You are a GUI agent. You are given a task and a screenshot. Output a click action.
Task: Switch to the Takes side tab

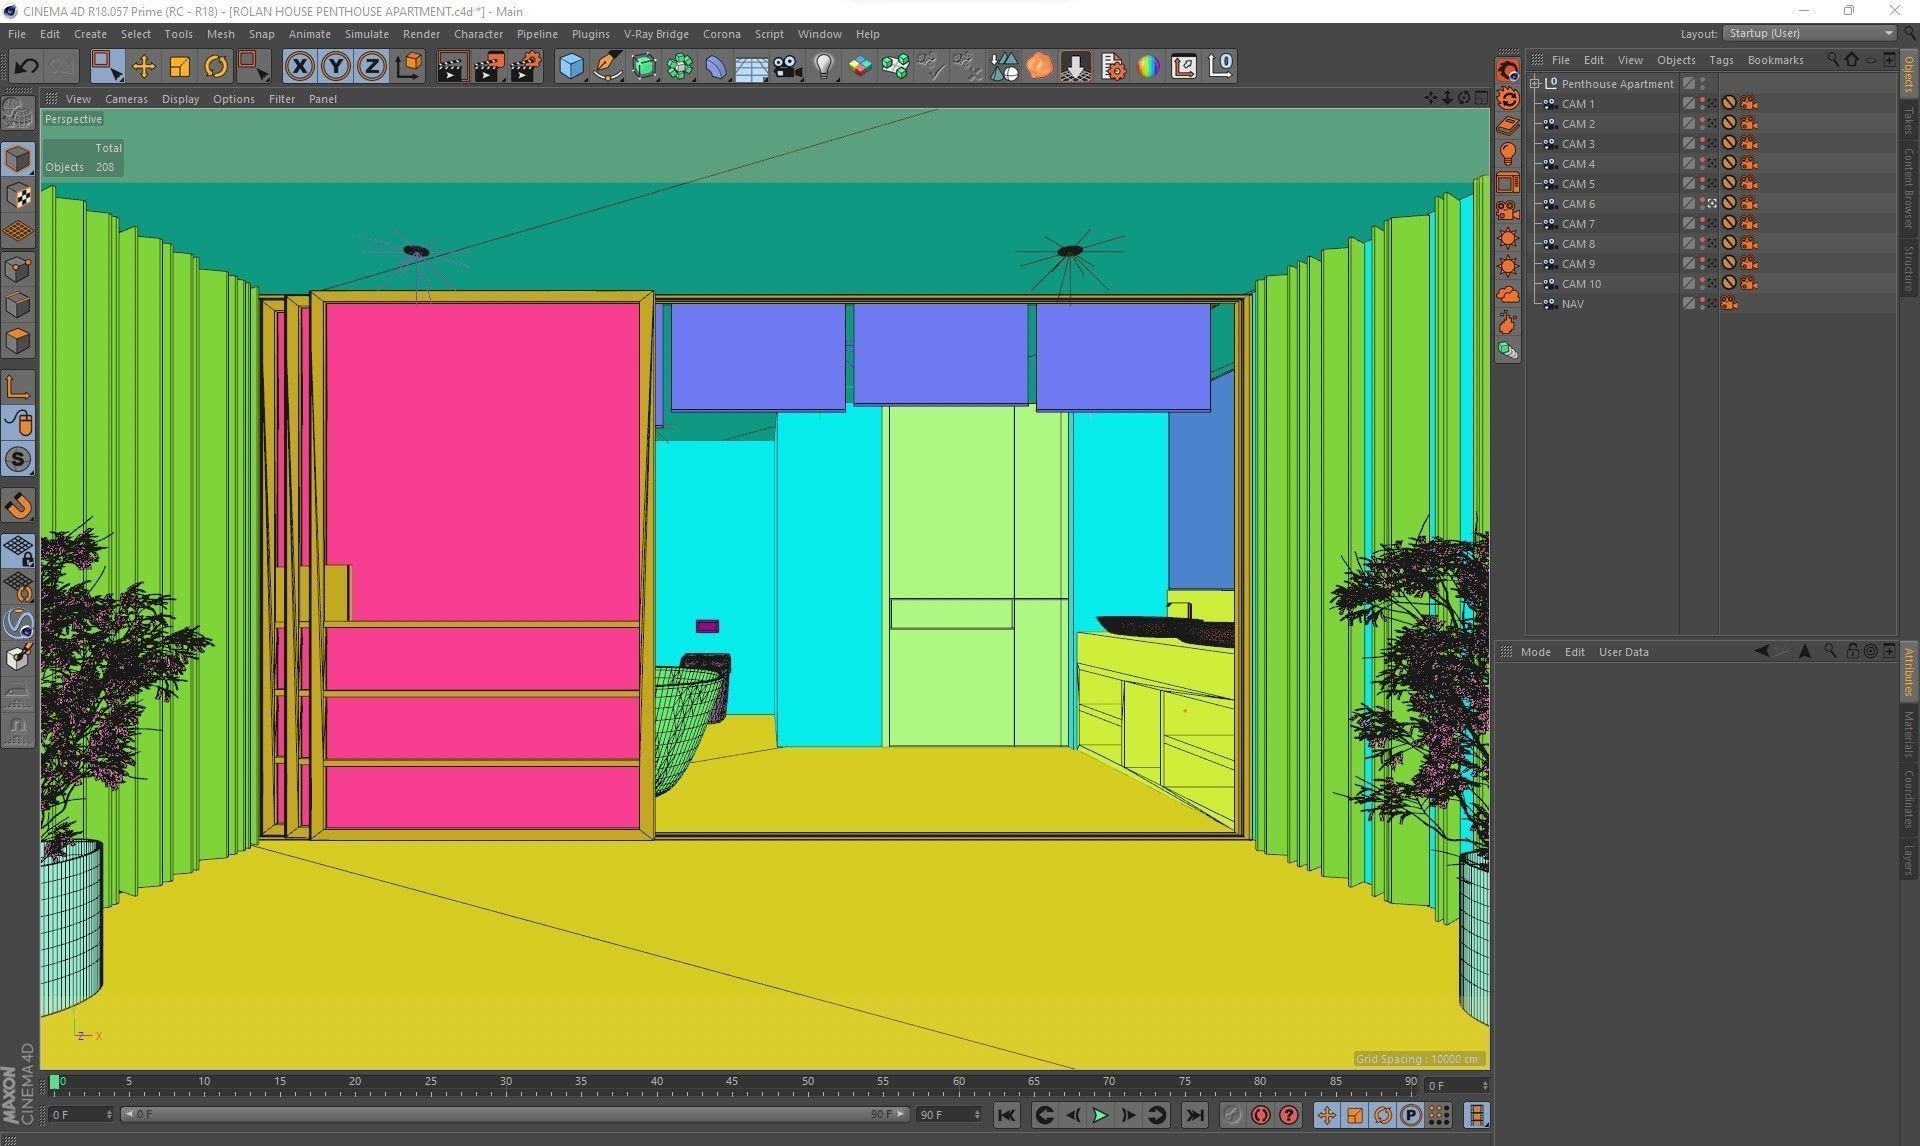click(x=1909, y=120)
